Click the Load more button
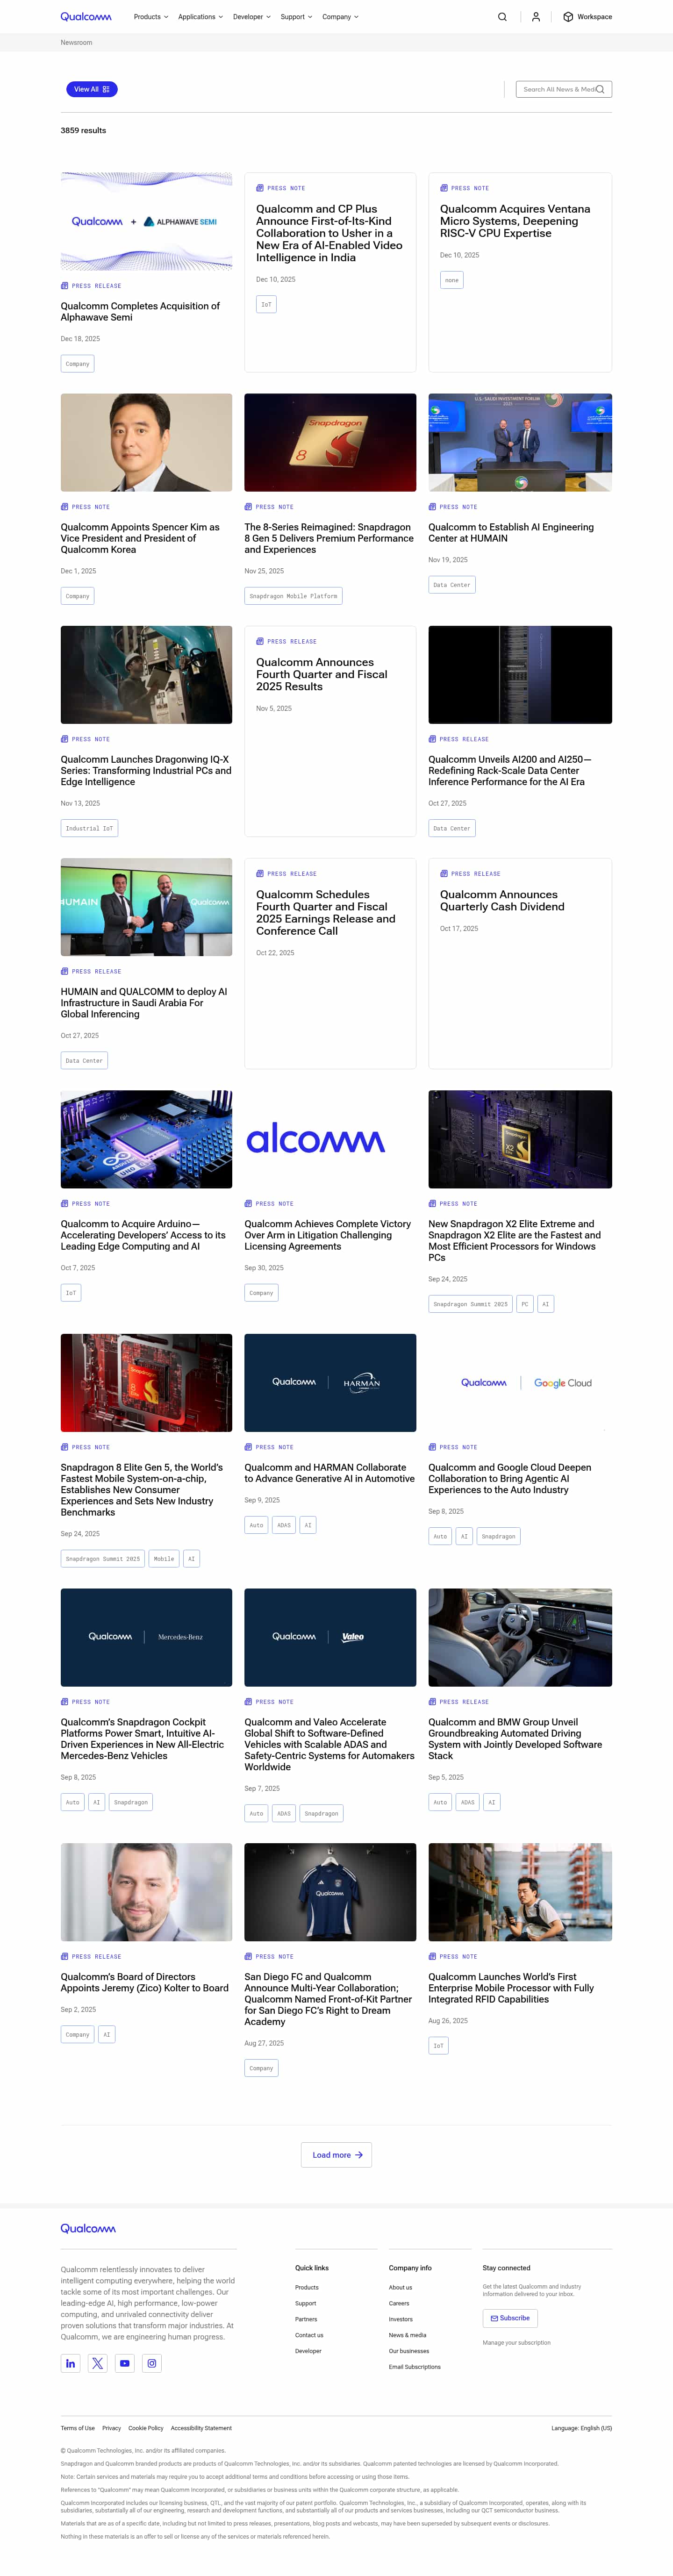This screenshot has width=673, height=2576. coord(336,2155)
